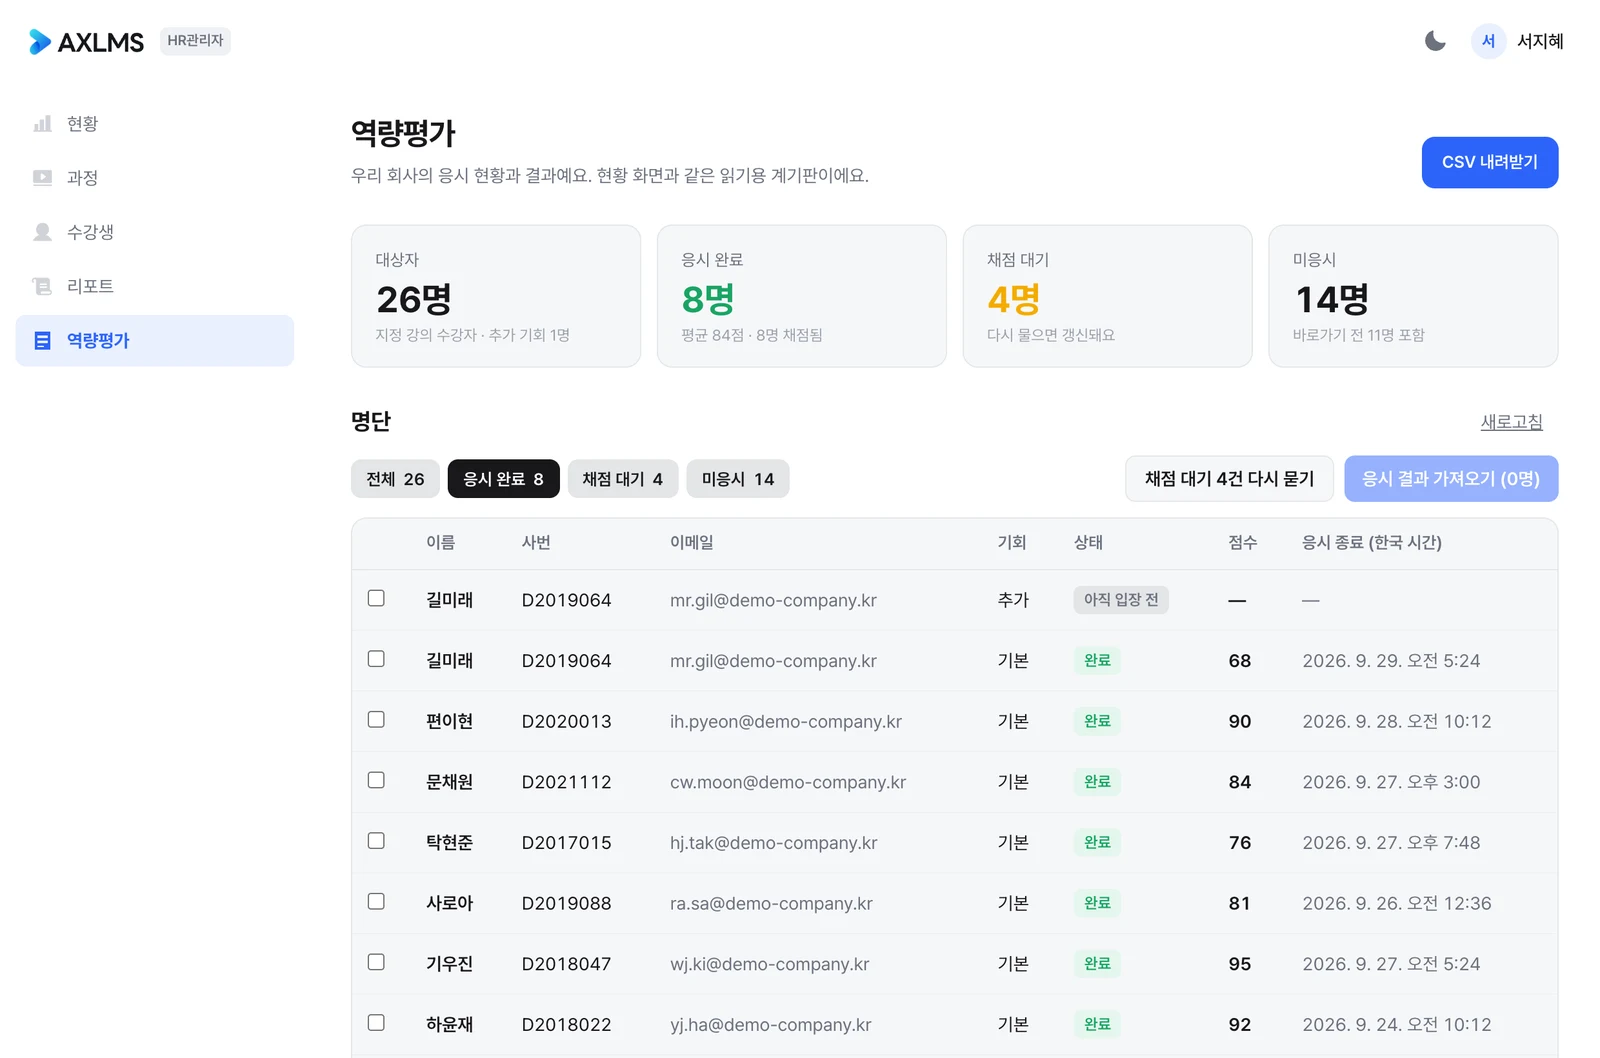Select 편이현 row checkbox
The image size is (1600, 1058).
click(x=376, y=719)
